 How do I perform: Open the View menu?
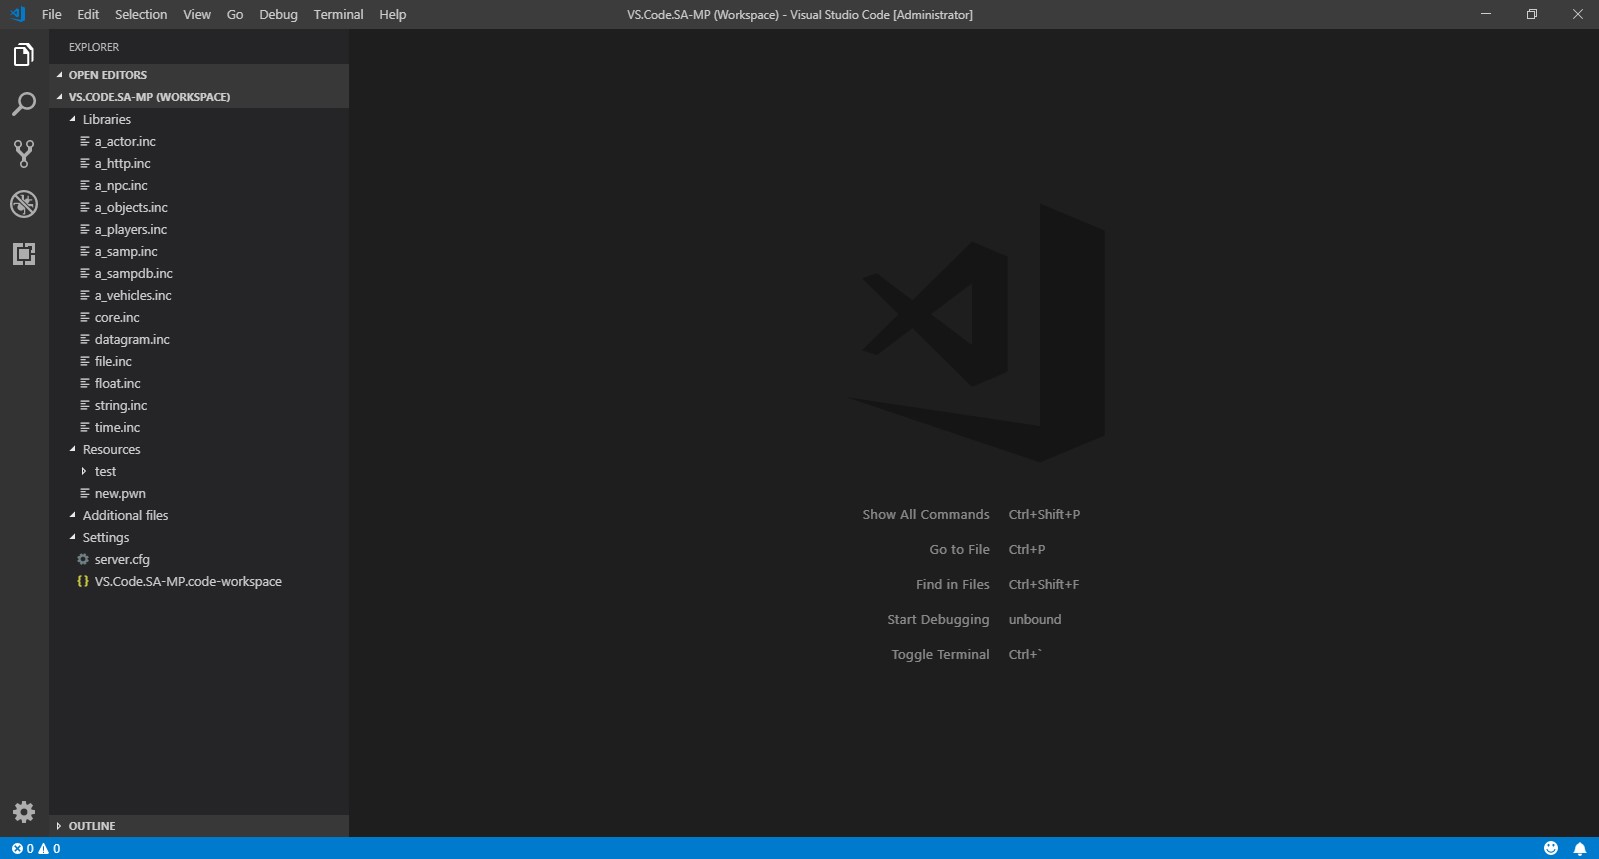click(x=197, y=14)
